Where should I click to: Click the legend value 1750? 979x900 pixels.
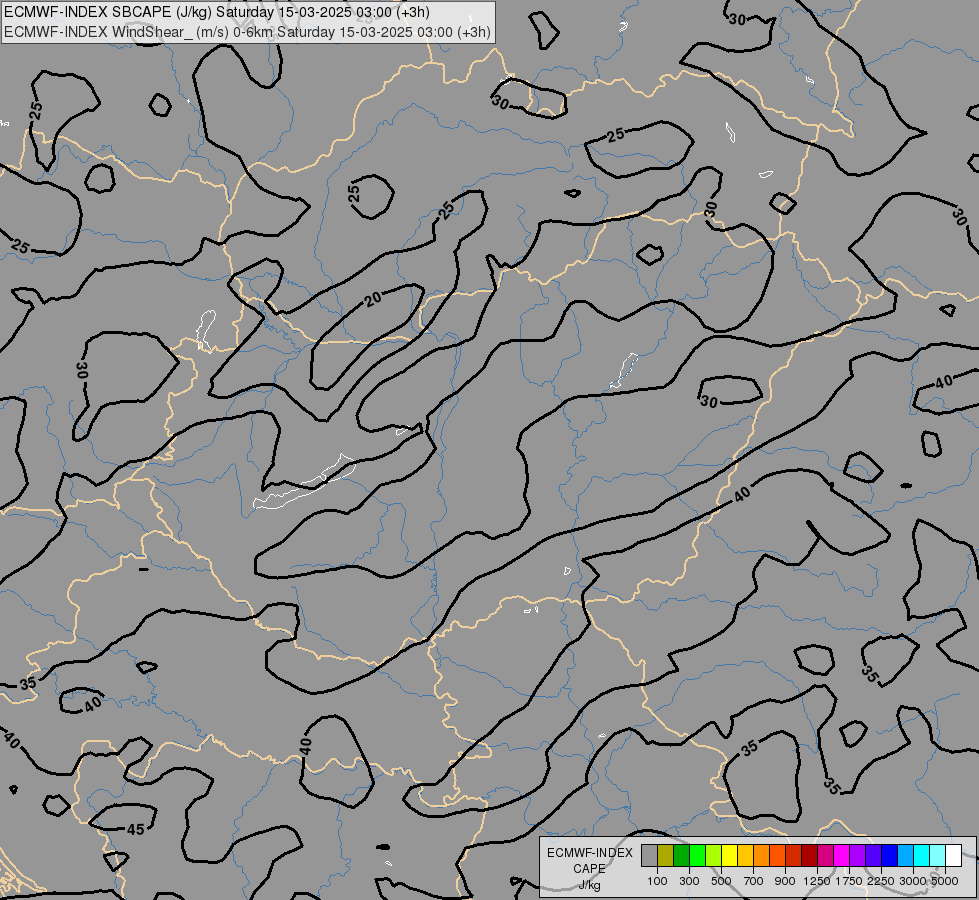[x=849, y=881]
